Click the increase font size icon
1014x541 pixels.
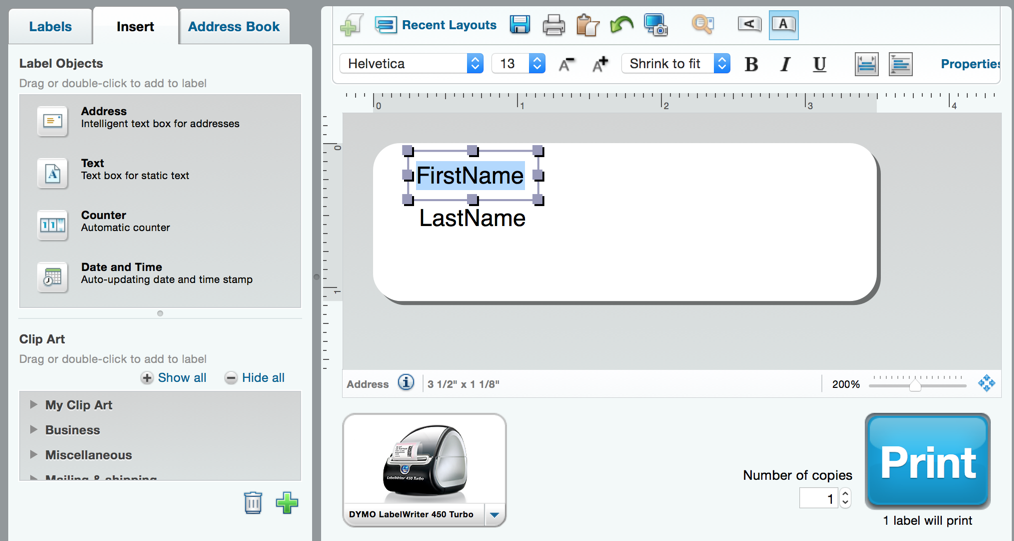coord(600,64)
